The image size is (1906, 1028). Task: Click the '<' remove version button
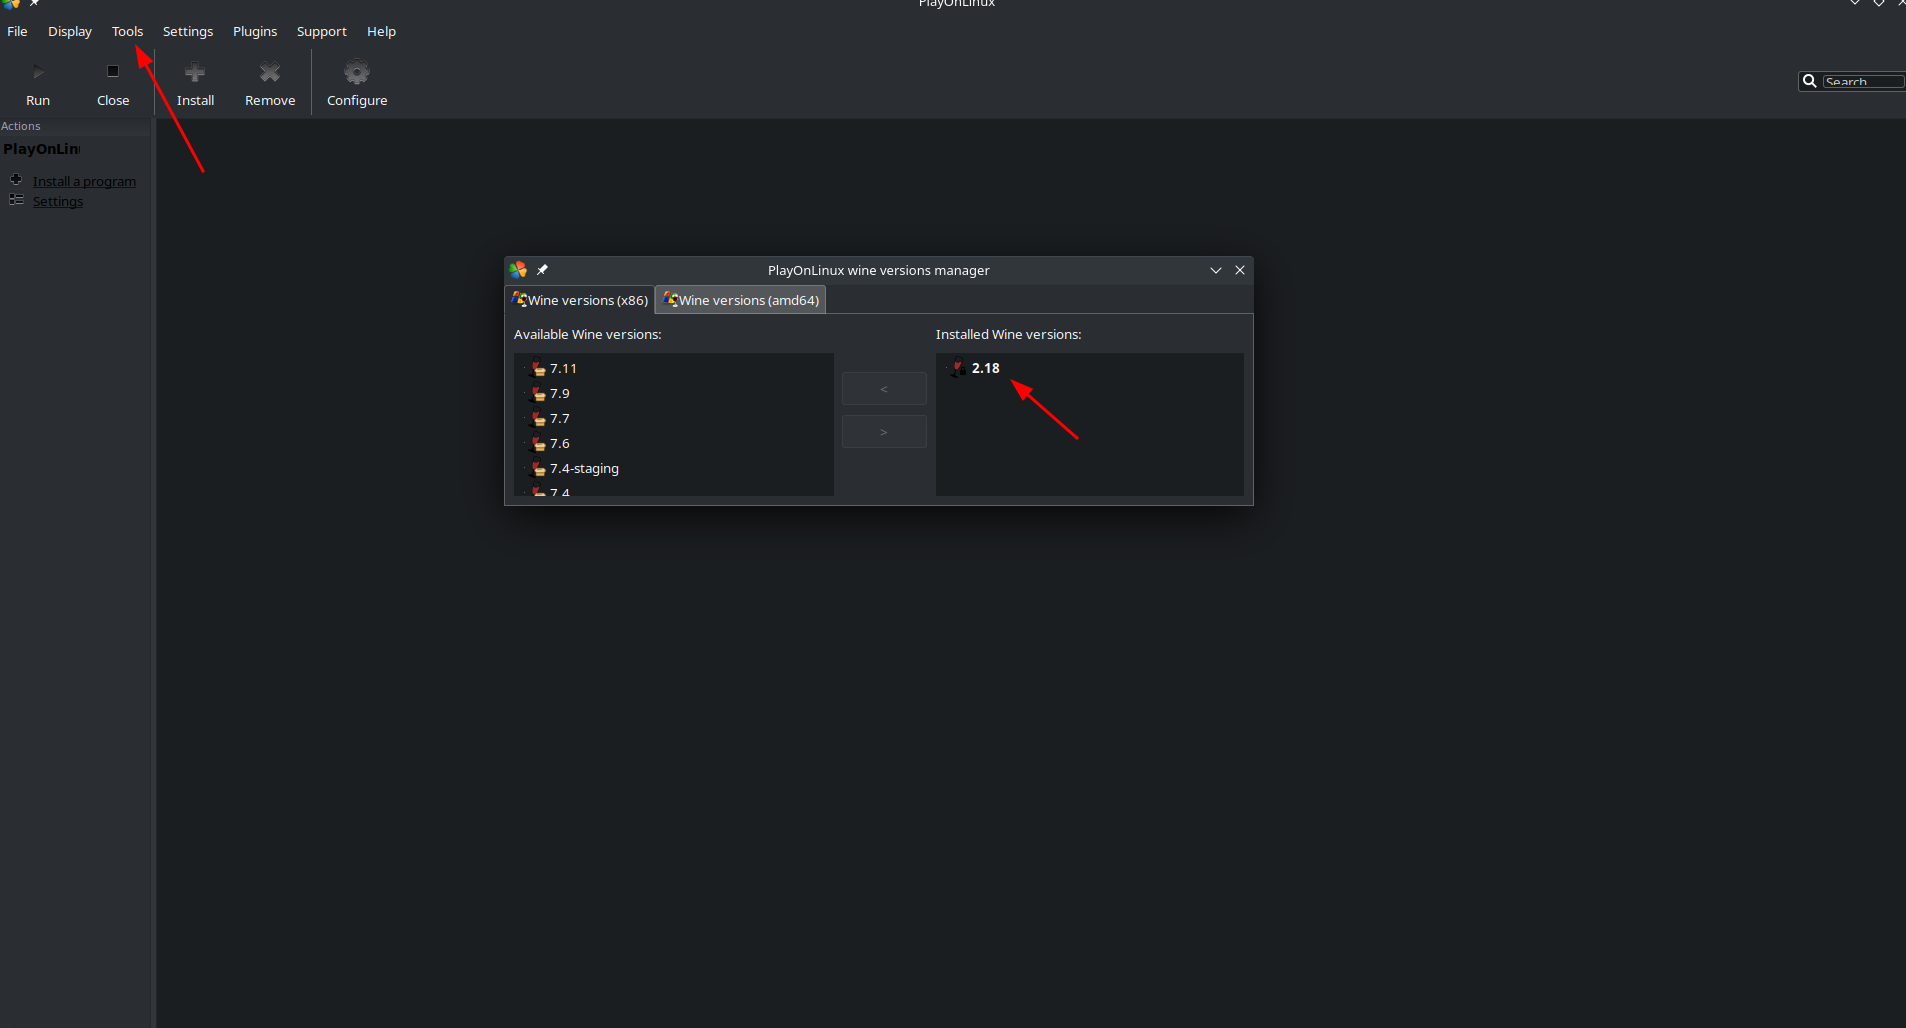(x=884, y=389)
